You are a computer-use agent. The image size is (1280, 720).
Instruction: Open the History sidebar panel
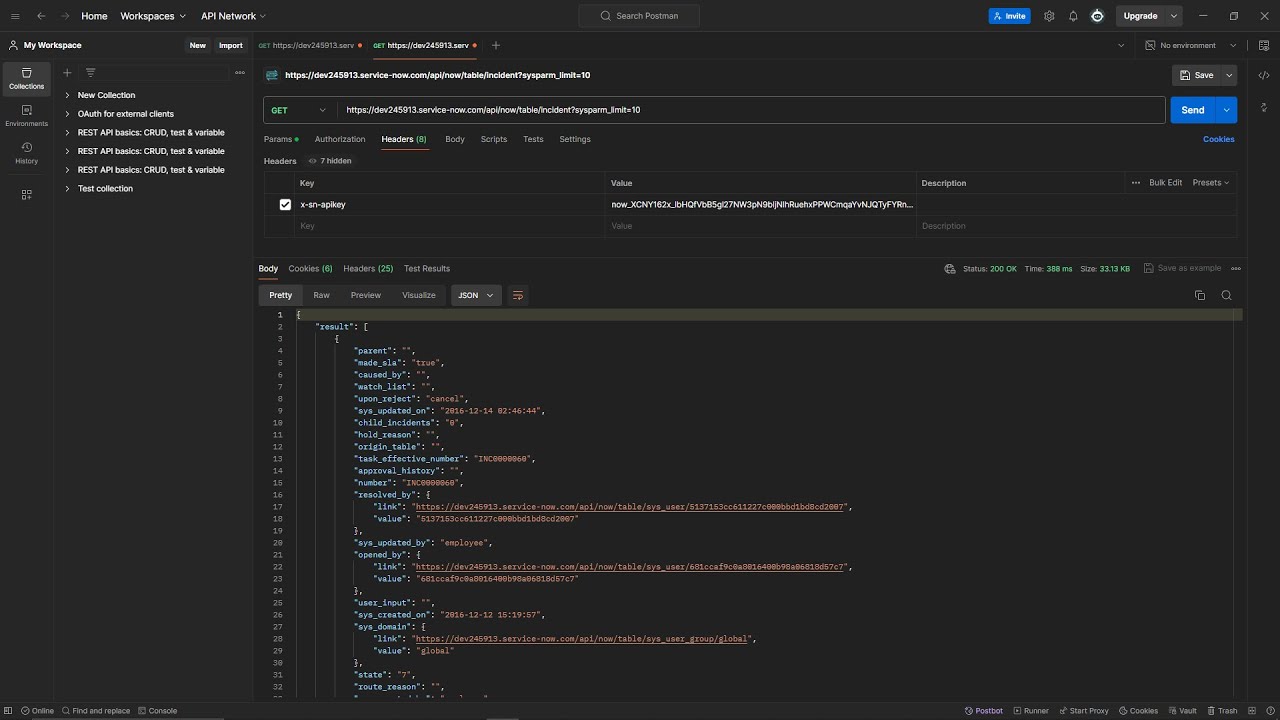[x=27, y=153]
